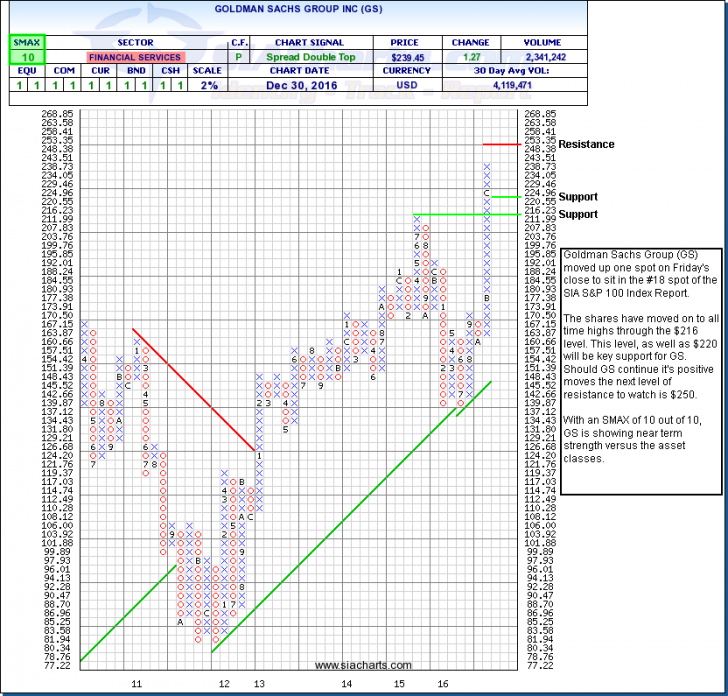
Task: Click the upper Support label near 224.96
Action: [579, 197]
